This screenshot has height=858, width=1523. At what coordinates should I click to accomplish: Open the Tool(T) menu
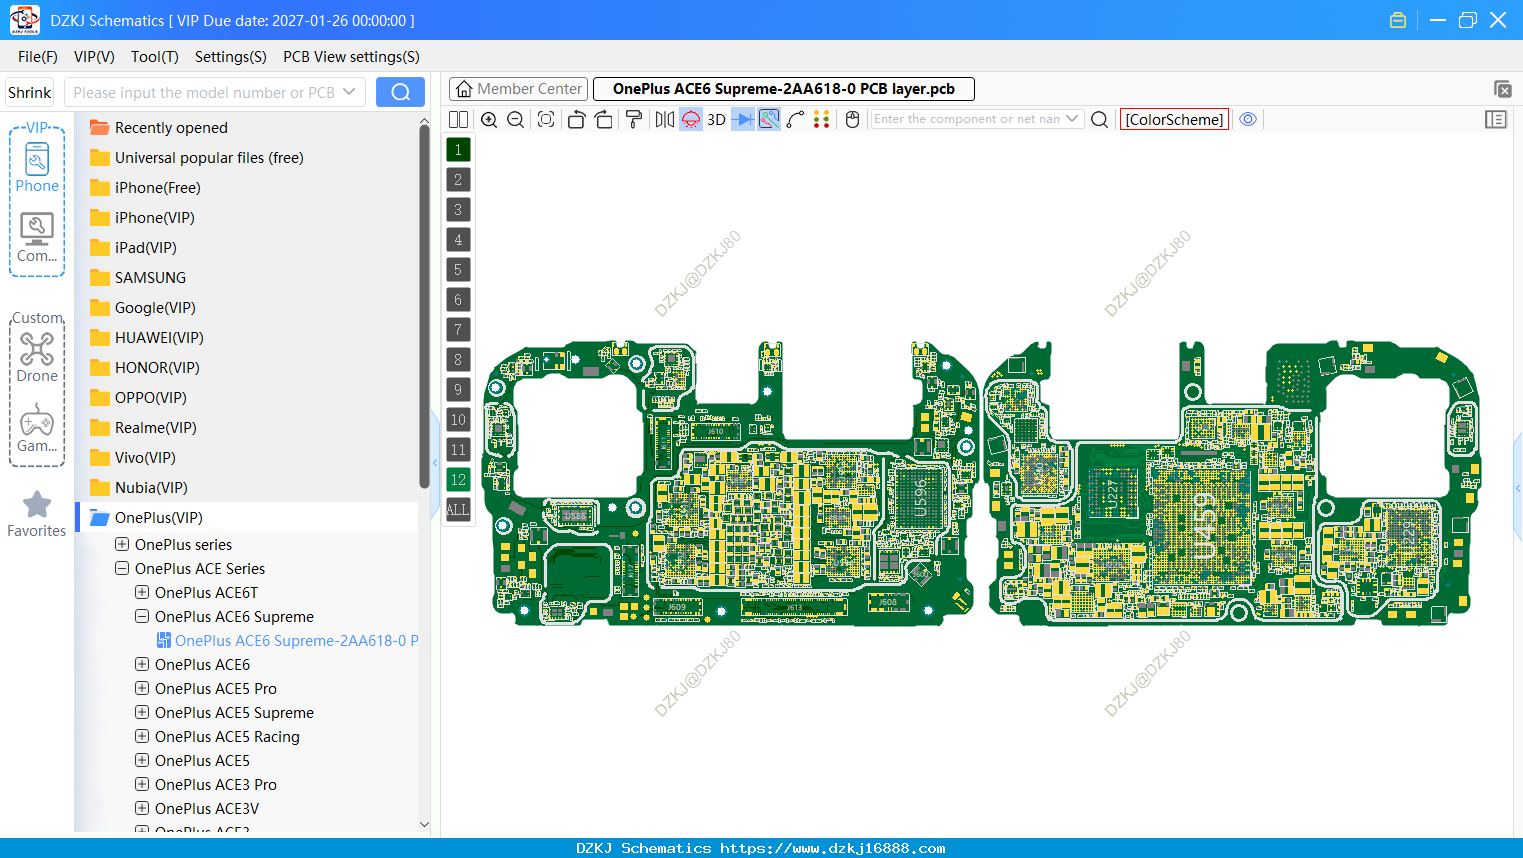155,57
